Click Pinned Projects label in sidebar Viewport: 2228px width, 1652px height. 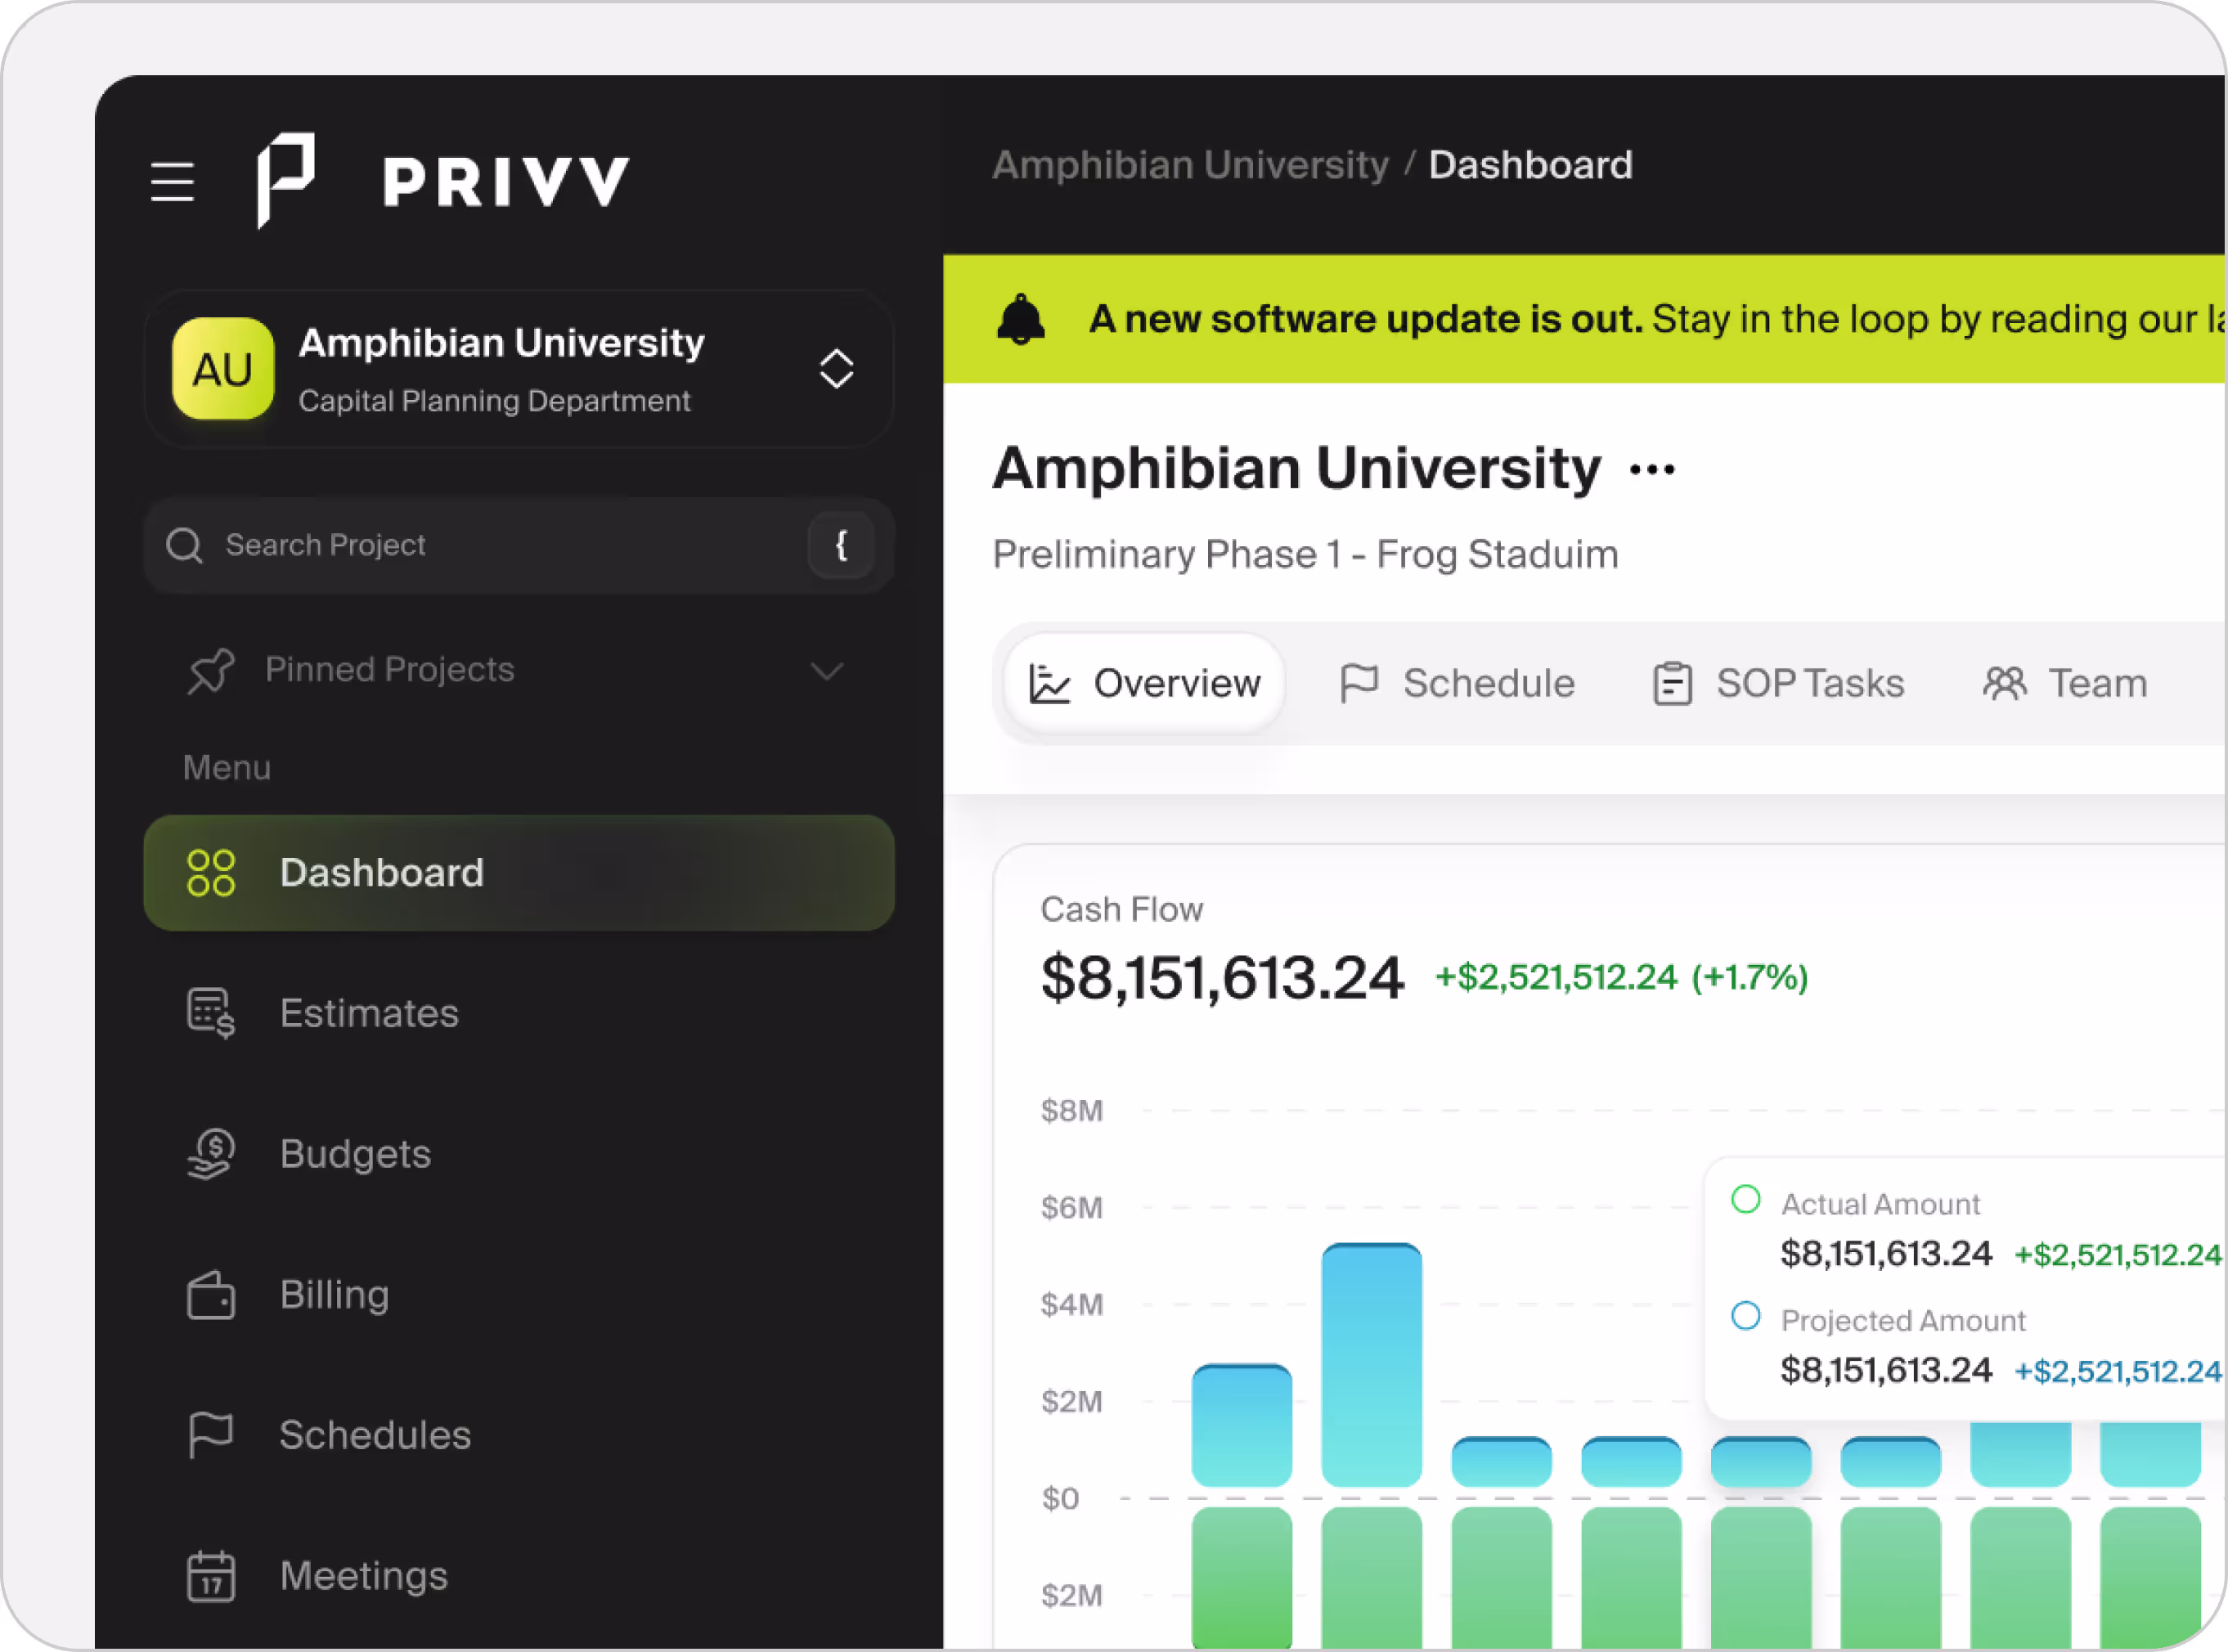point(389,670)
